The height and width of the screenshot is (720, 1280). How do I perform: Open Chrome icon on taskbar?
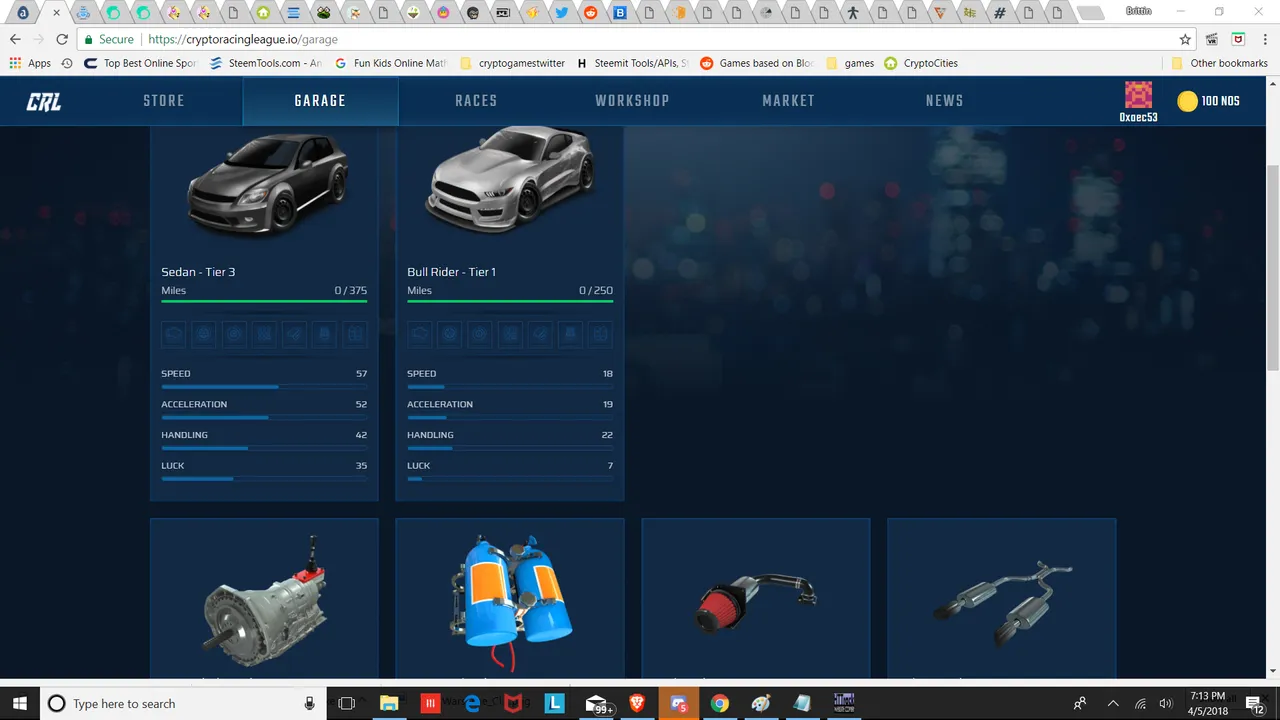(719, 704)
